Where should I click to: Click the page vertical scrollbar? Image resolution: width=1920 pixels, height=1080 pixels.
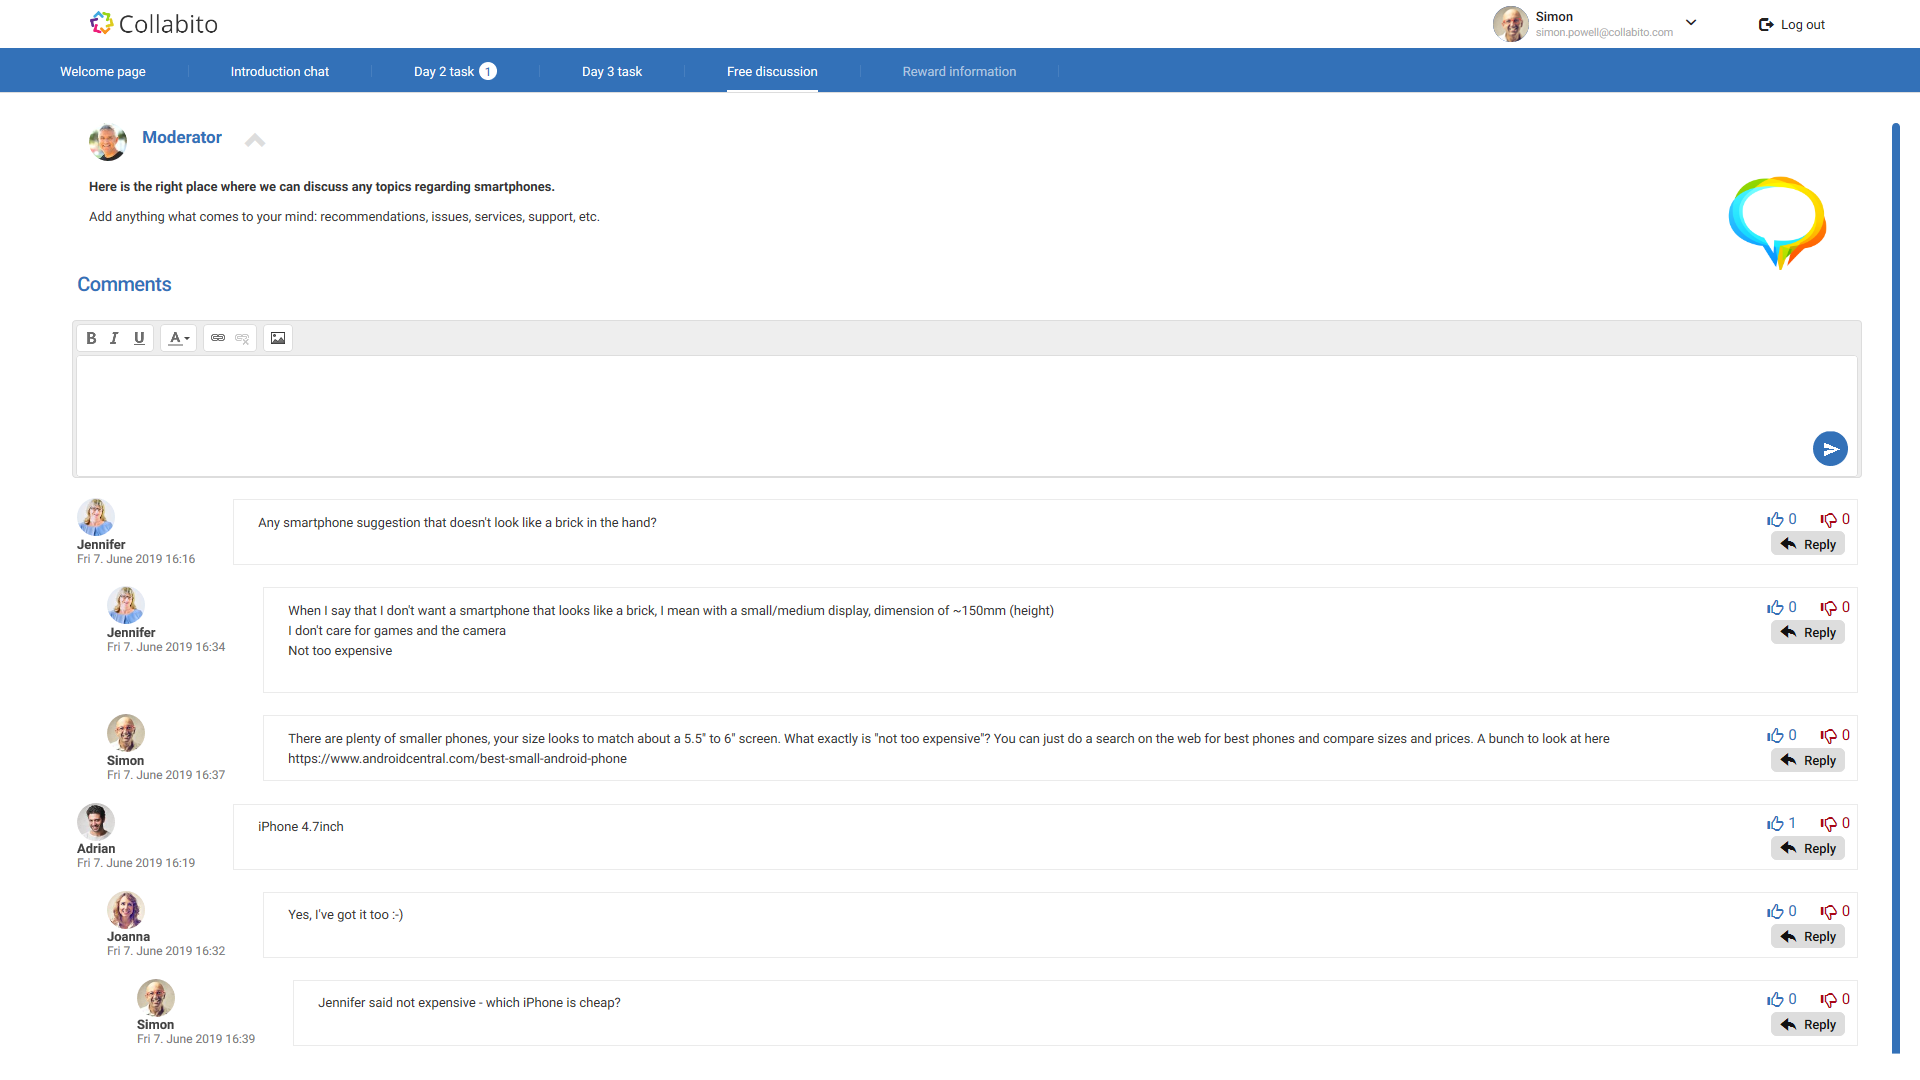(x=1895, y=588)
